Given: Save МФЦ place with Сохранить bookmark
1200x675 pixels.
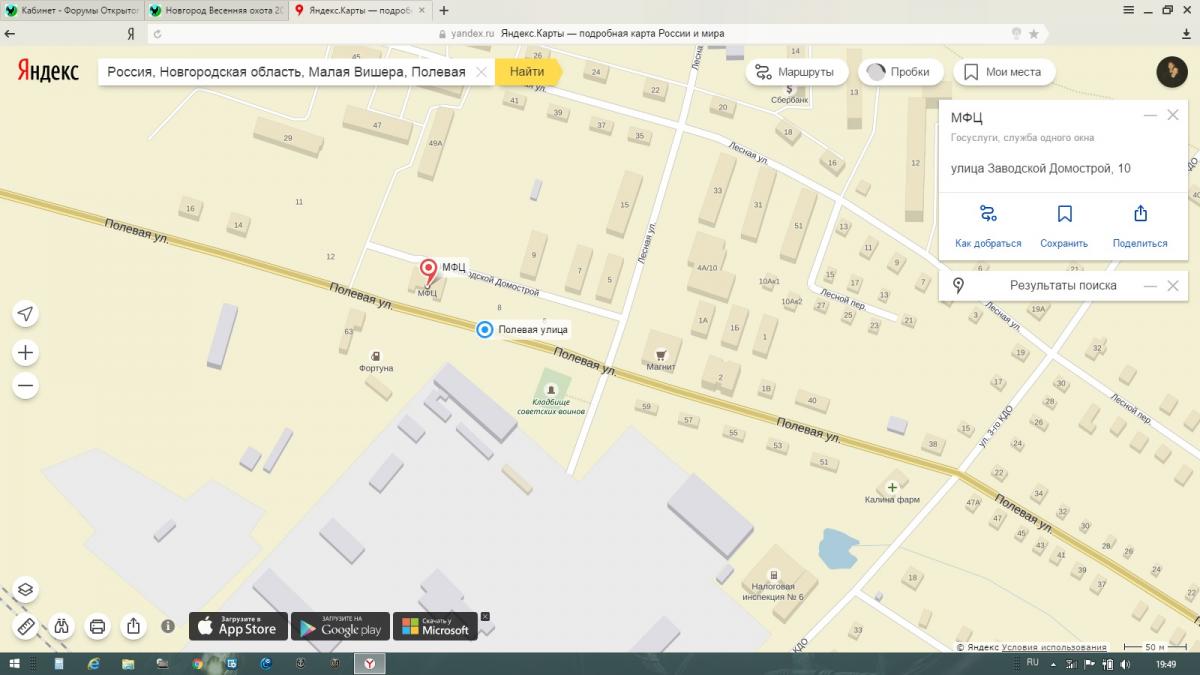Looking at the screenshot, I should (1064, 225).
